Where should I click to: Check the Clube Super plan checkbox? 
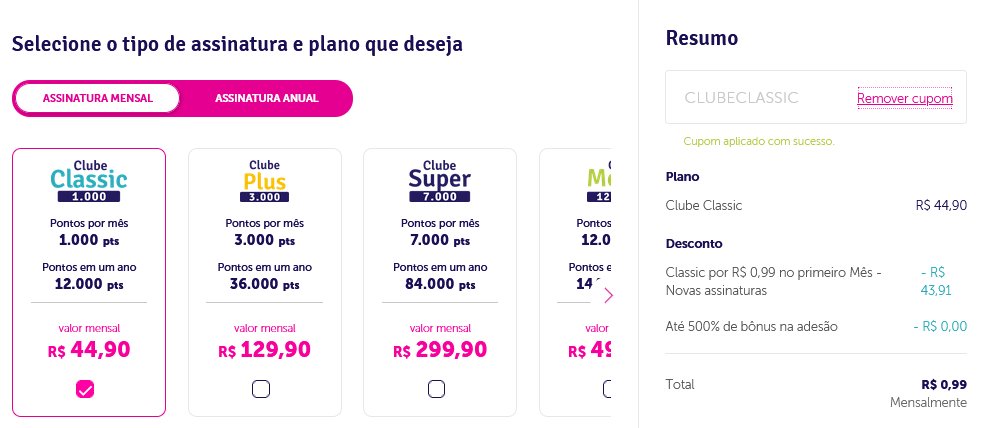(x=436, y=390)
